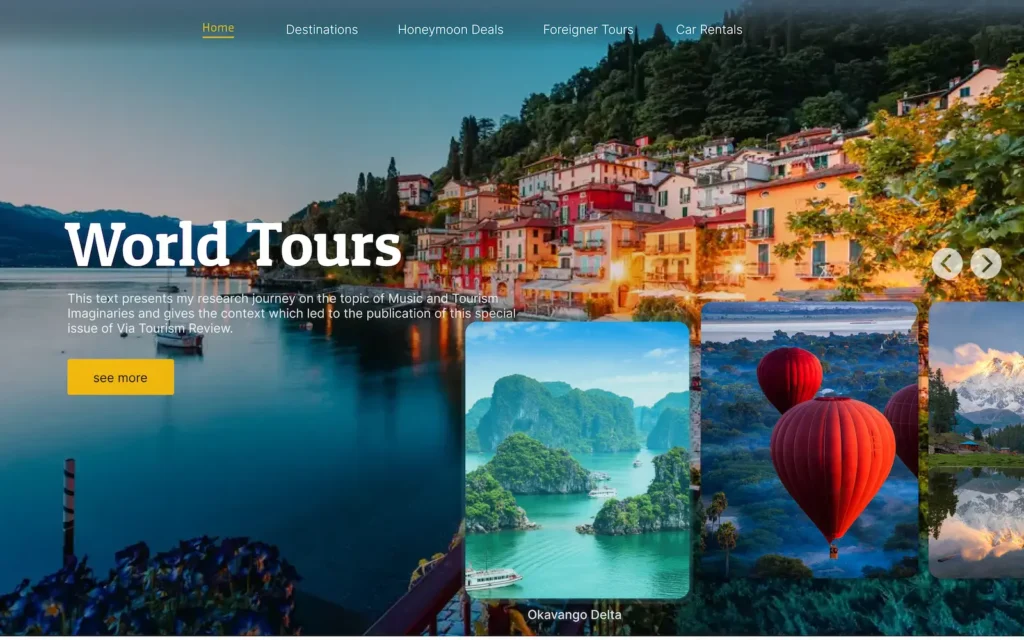1024x640 pixels.
Task: Click the Okavango Delta caption text
Action: (x=574, y=615)
